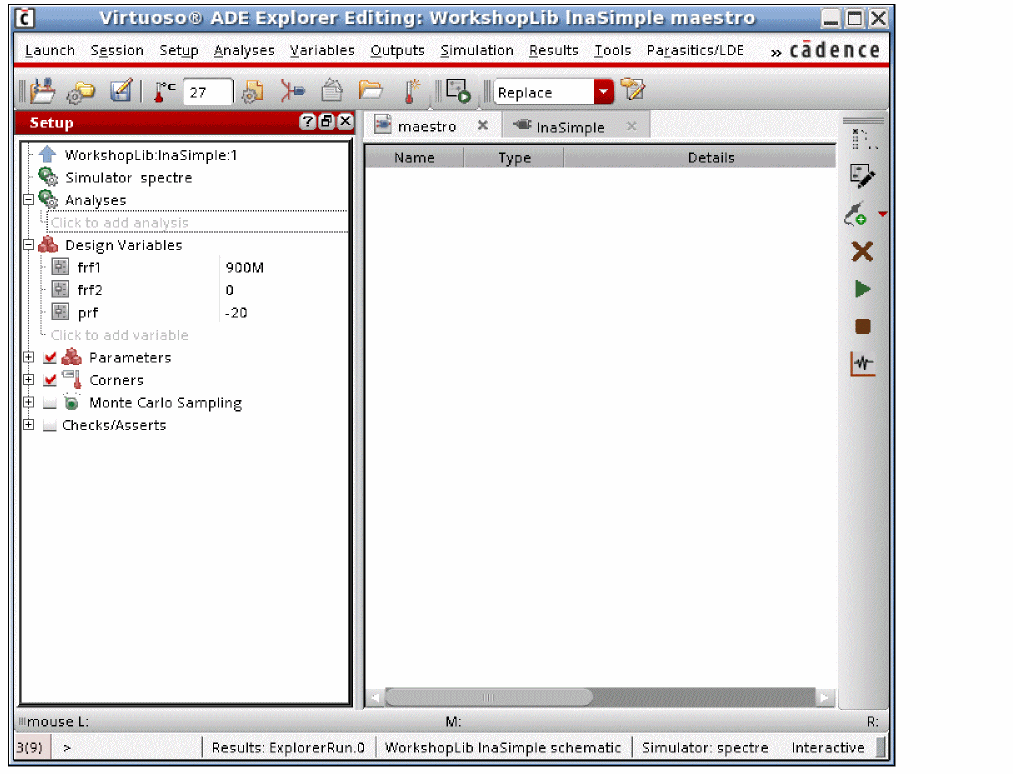Open the Launch menu
The width and height of the screenshot is (1013, 774).
pyautogui.click(x=50, y=50)
